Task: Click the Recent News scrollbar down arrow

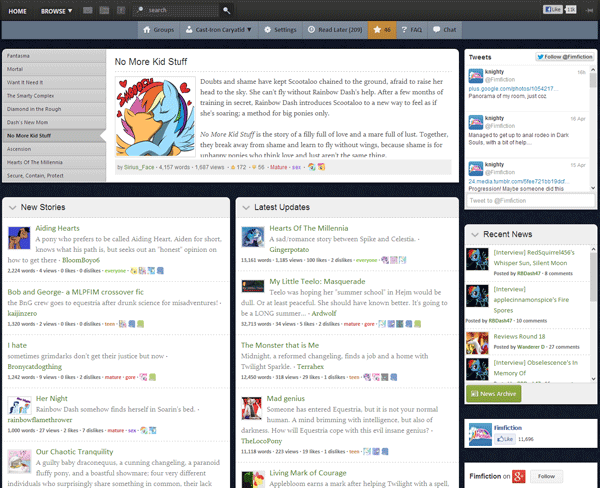Action: click(x=593, y=379)
